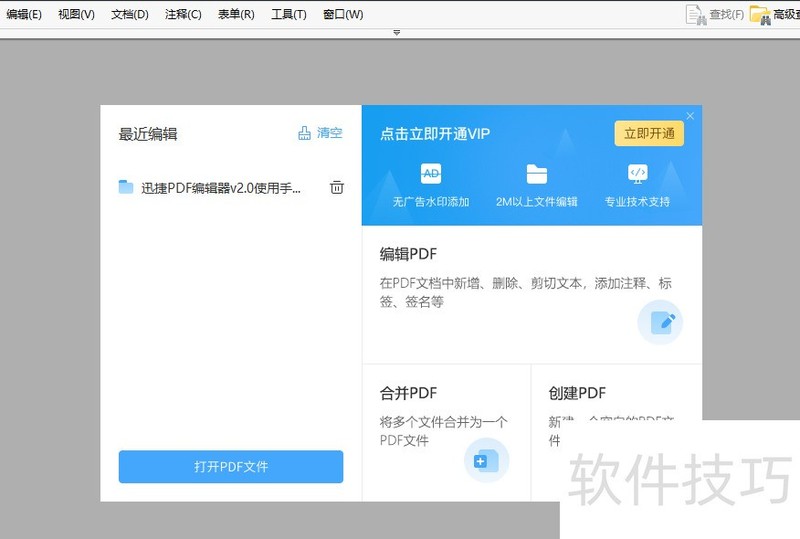Click the 专业技术支持 monitor icon
The image size is (800, 539).
coord(638,174)
